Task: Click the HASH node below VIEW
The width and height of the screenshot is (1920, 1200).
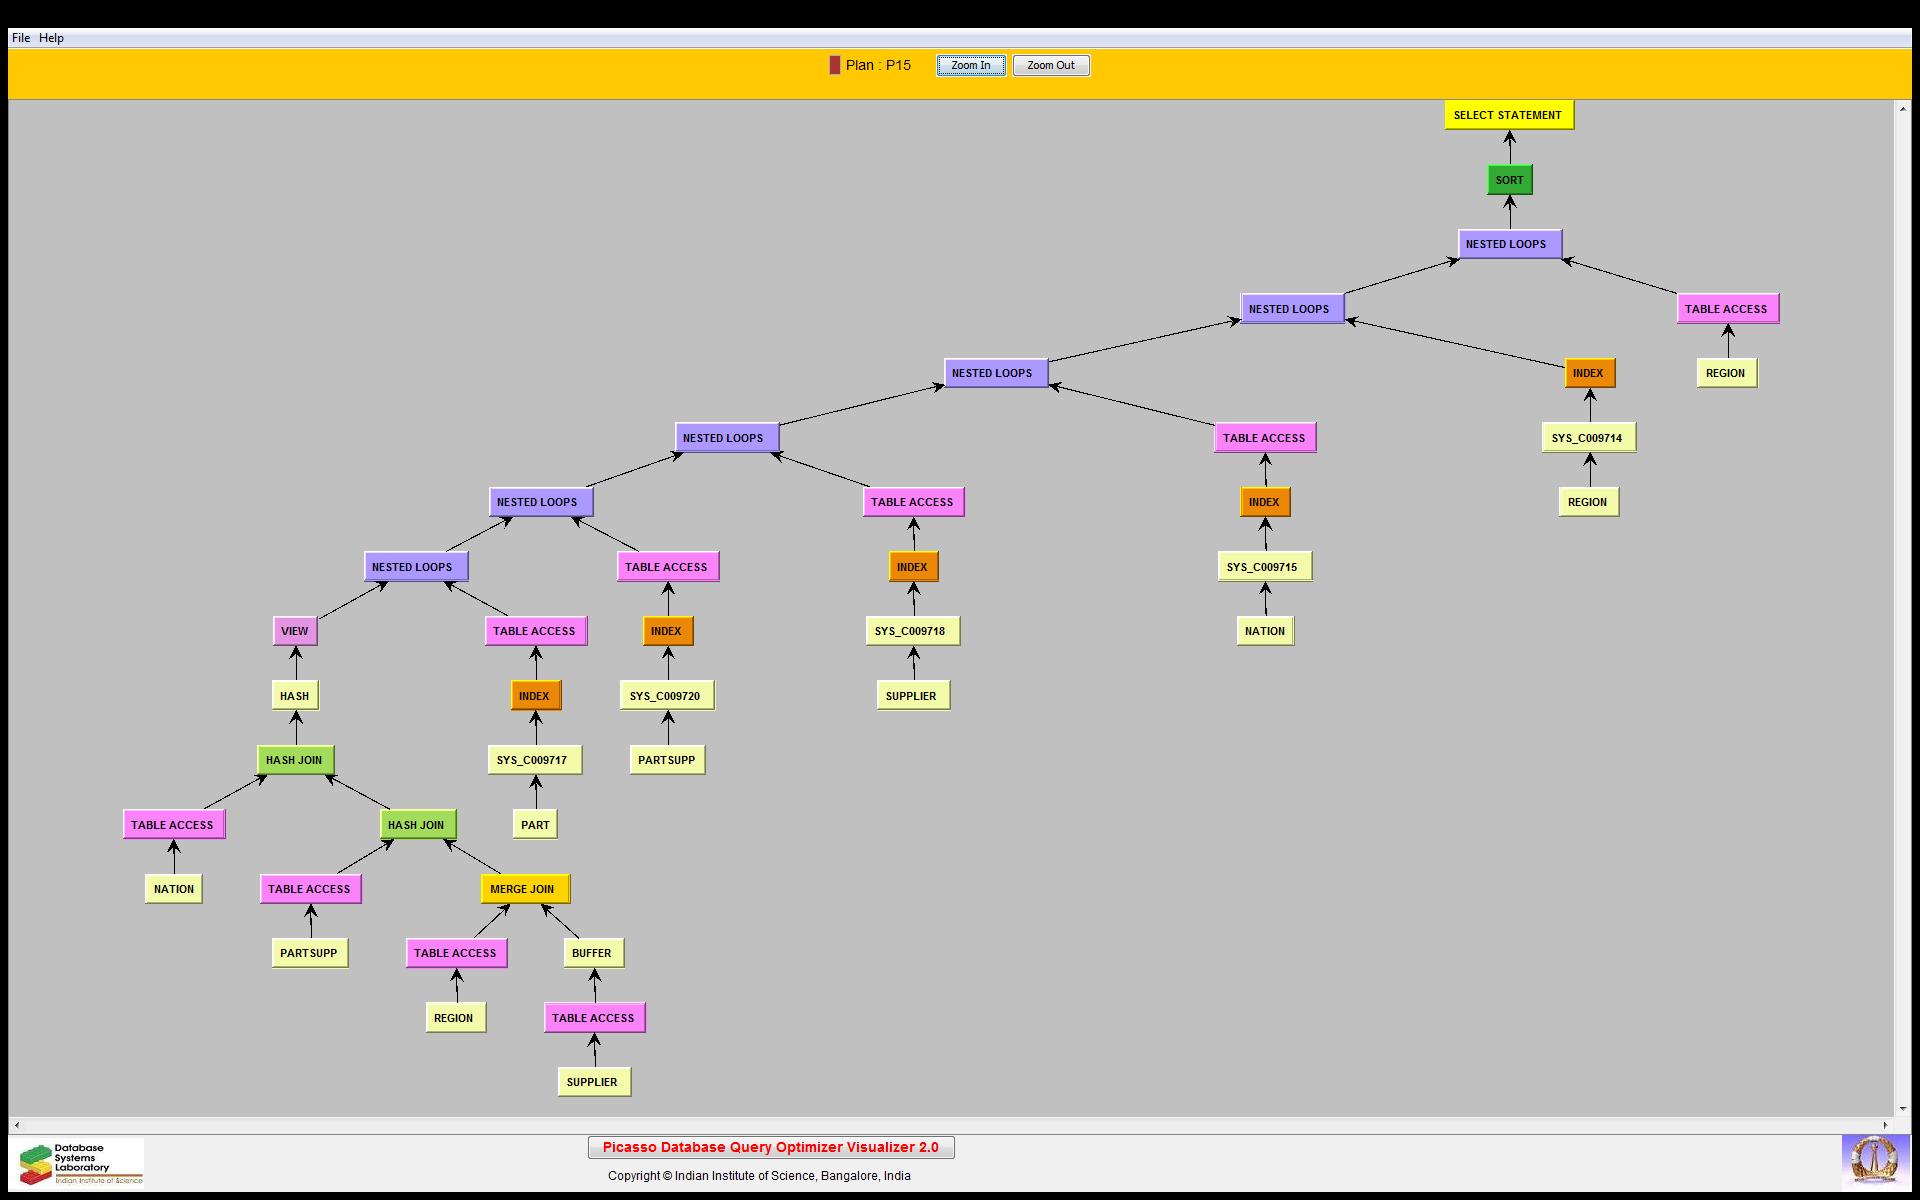Action: pyautogui.click(x=295, y=696)
